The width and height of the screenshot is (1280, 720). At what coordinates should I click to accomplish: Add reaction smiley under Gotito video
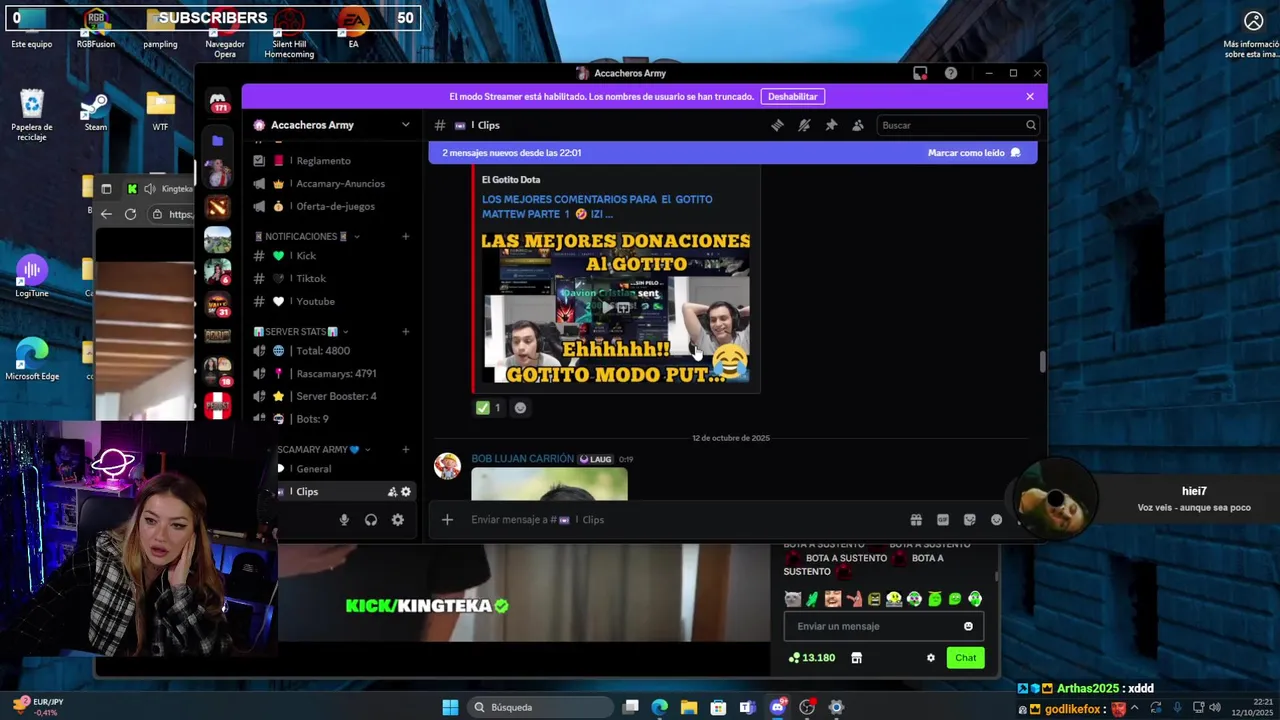(520, 408)
